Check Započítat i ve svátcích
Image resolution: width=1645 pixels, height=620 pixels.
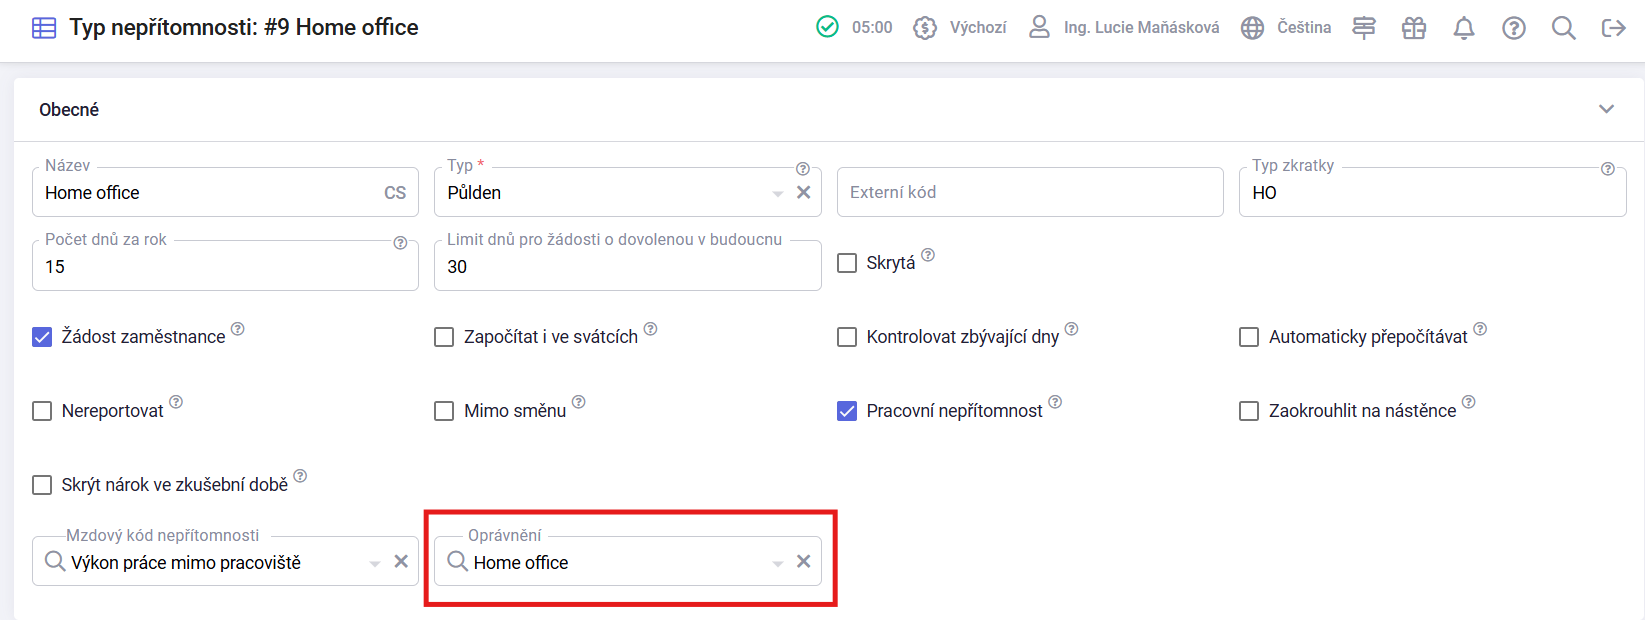coord(444,337)
